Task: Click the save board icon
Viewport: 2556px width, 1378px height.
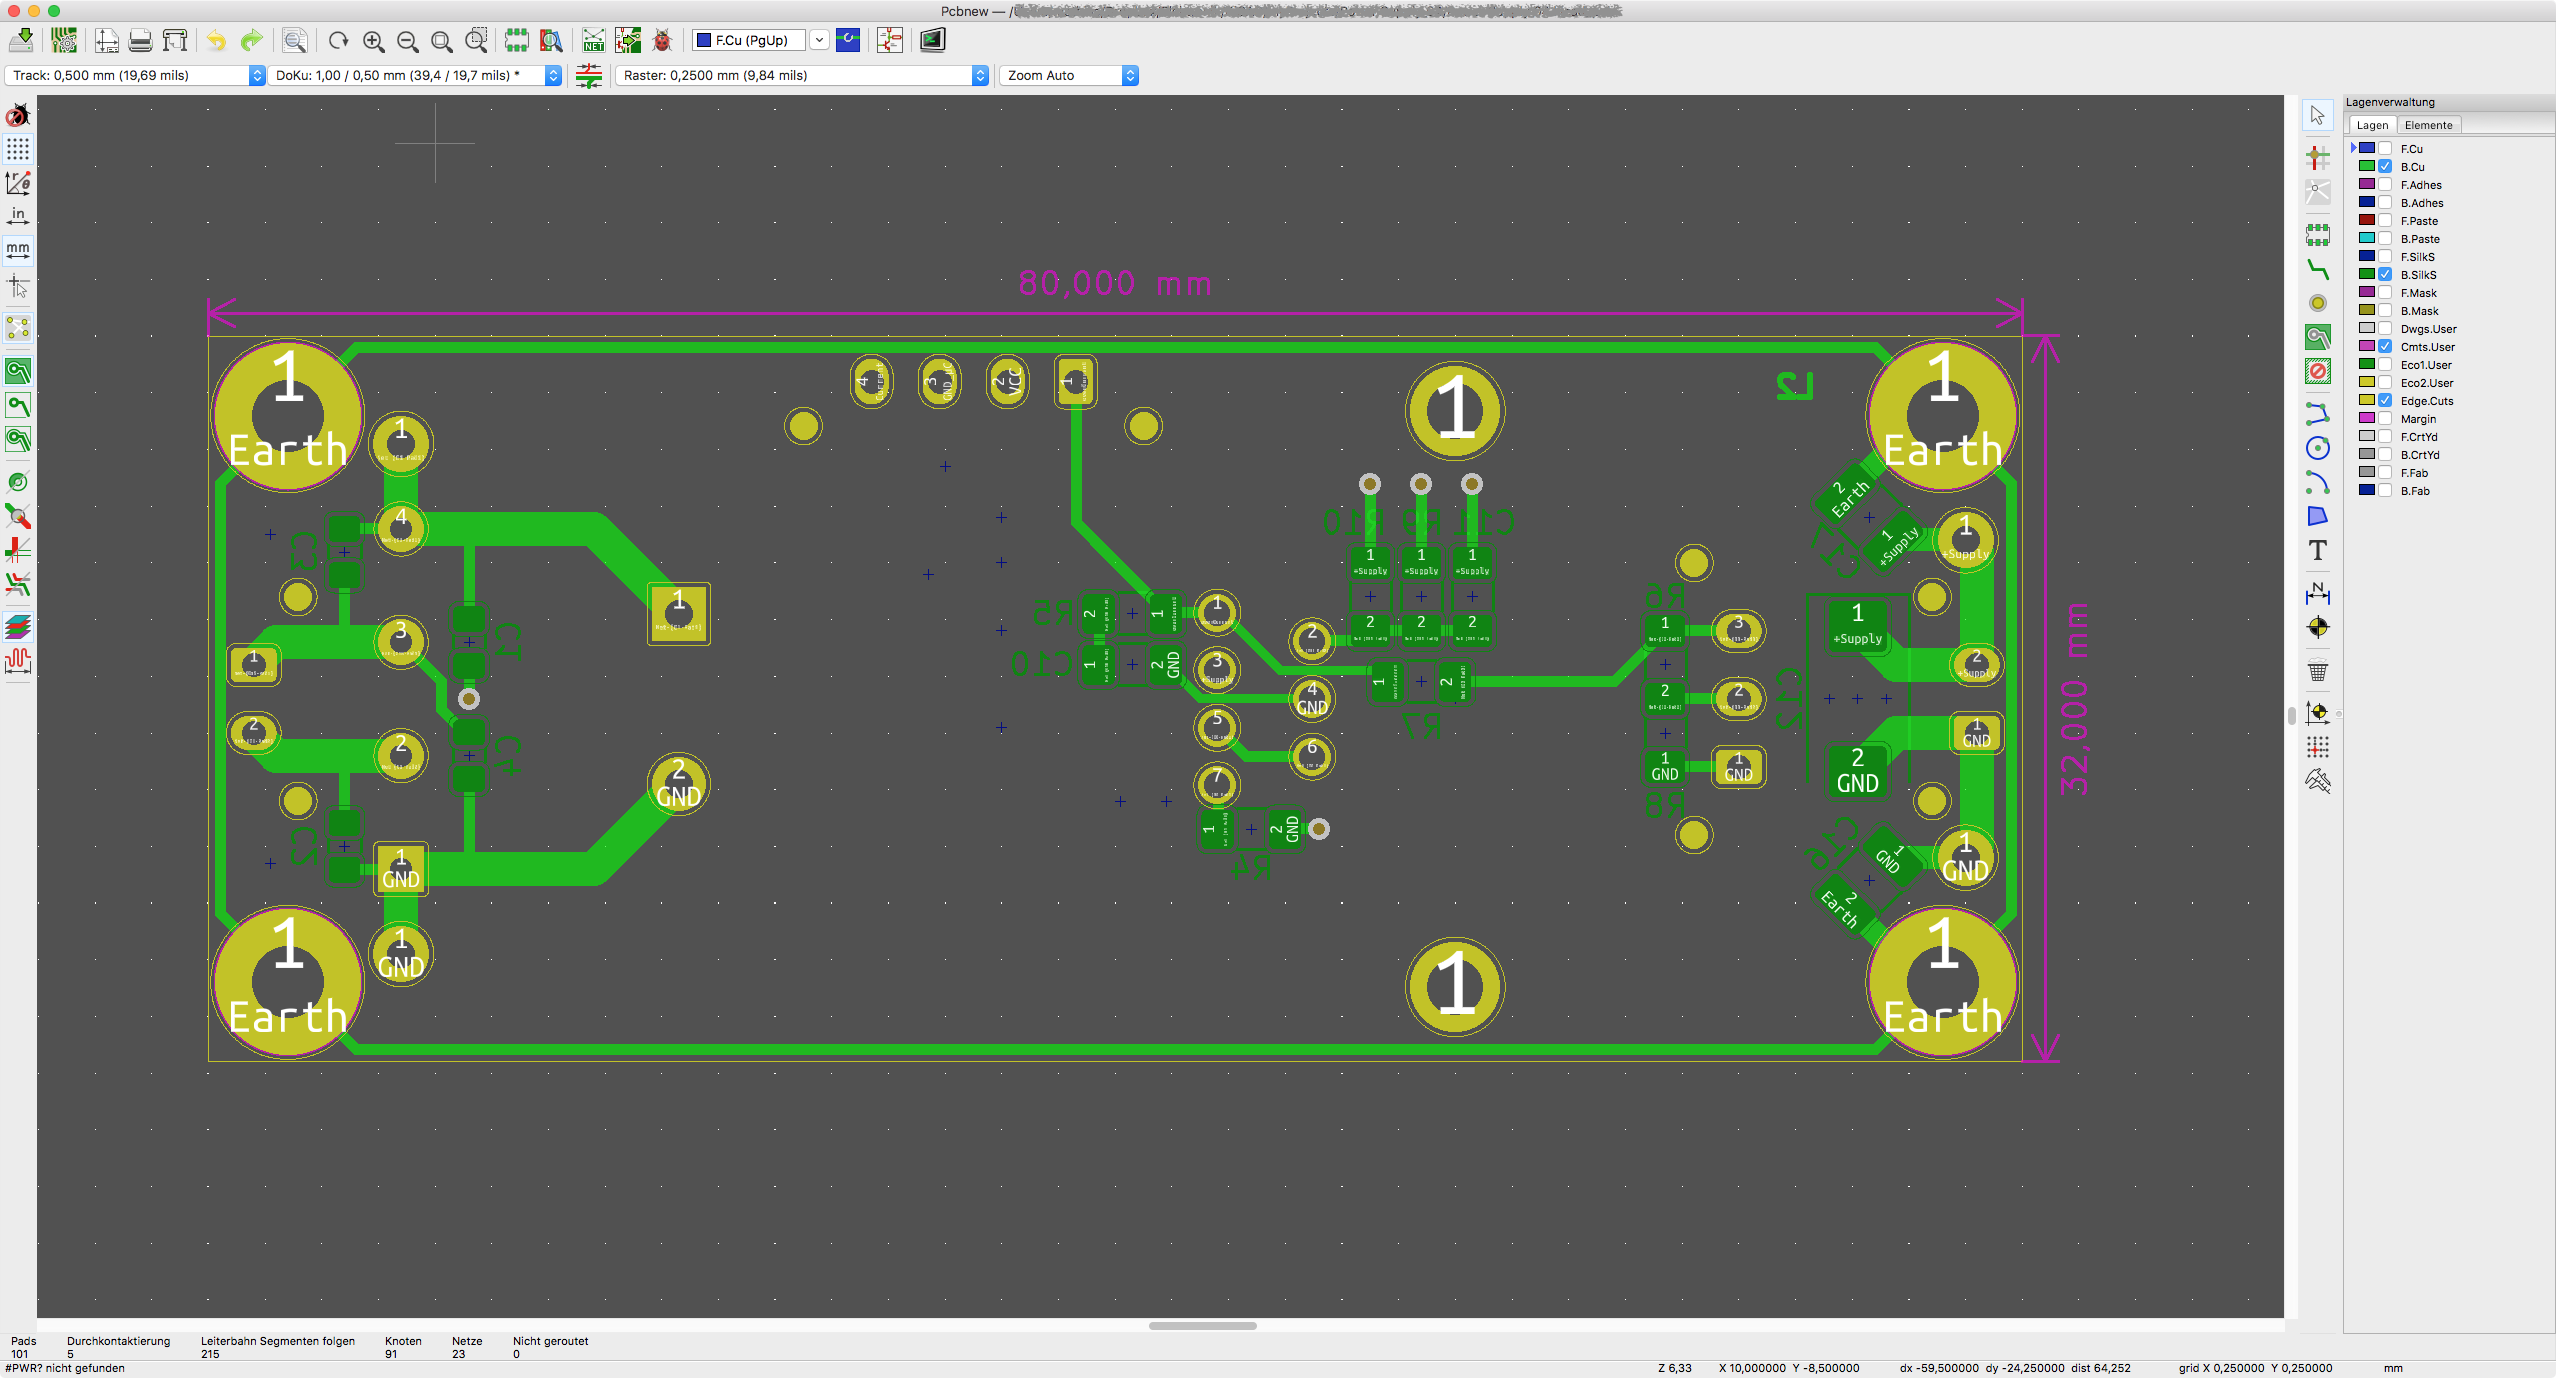Action: pyautogui.click(x=22, y=40)
